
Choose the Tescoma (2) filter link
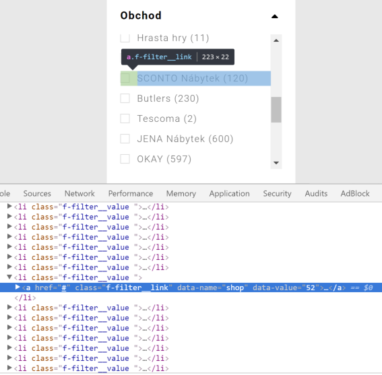[x=167, y=119]
